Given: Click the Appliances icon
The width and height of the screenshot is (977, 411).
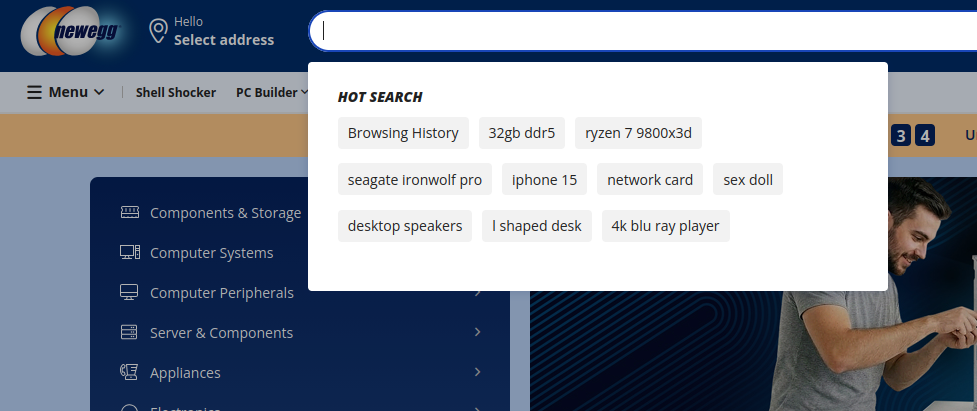Looking at the screenshot, I should tap(129, 372).
